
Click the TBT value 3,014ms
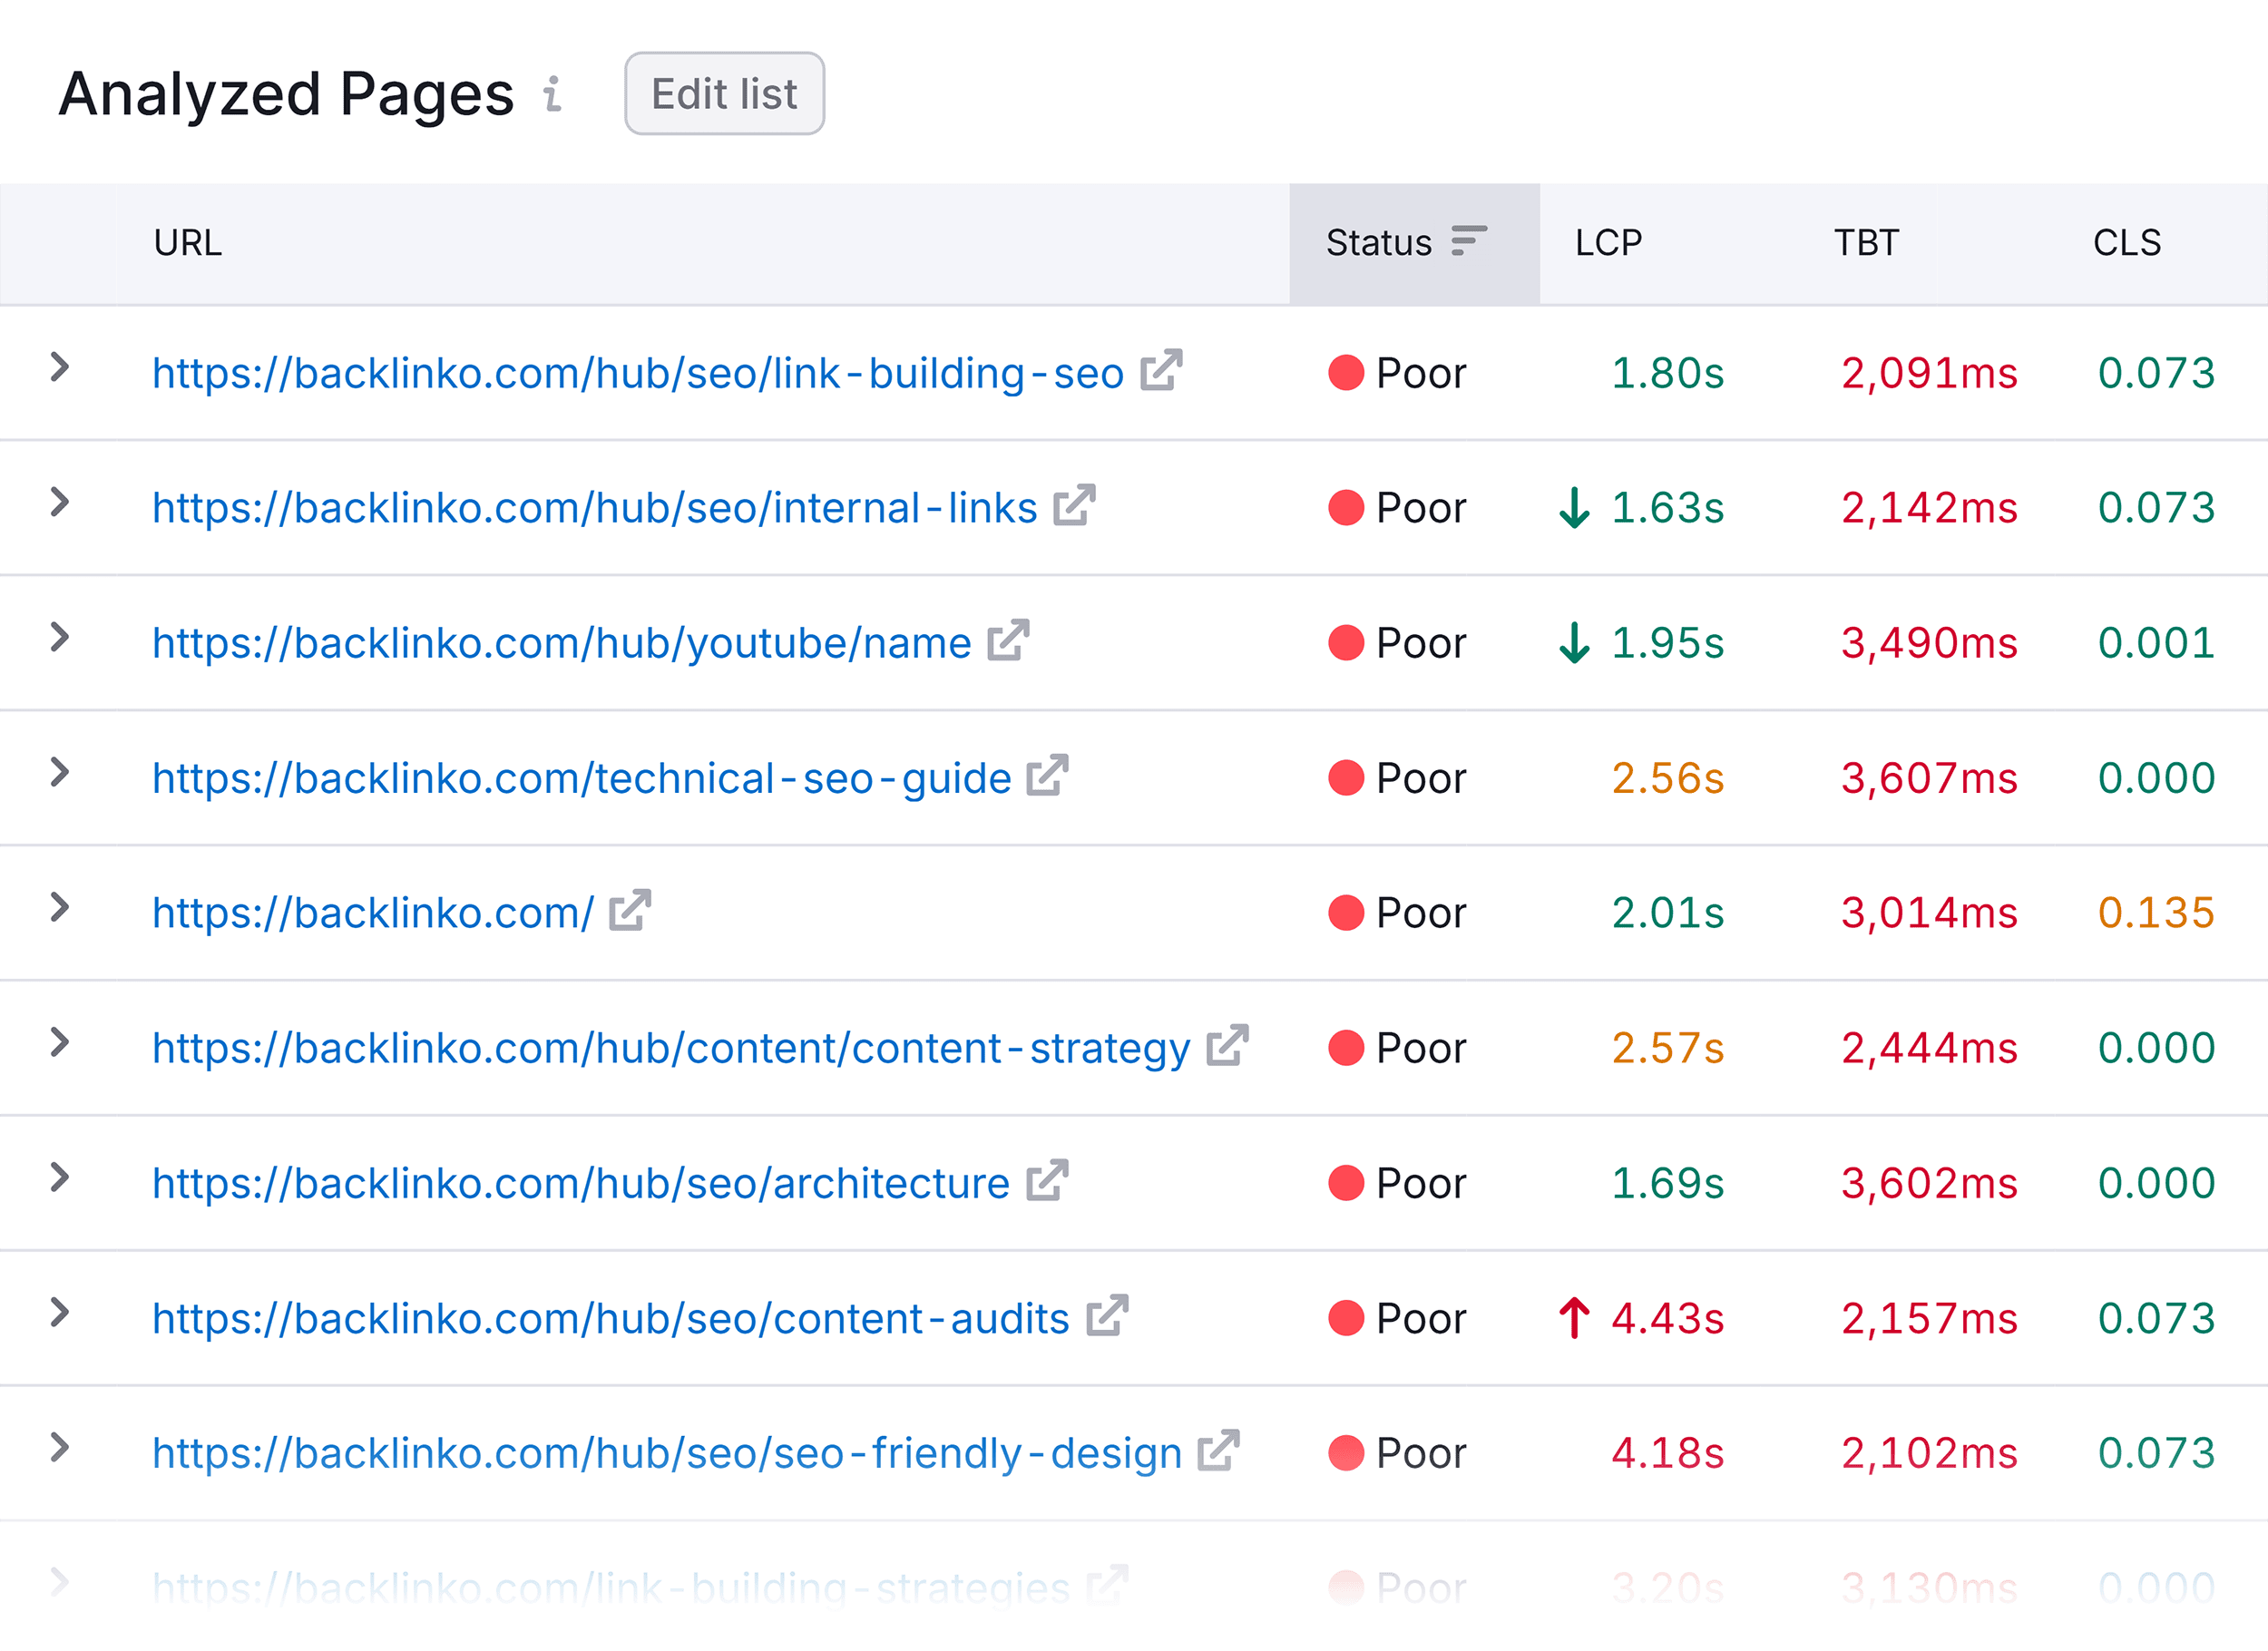click(1930, 913)
